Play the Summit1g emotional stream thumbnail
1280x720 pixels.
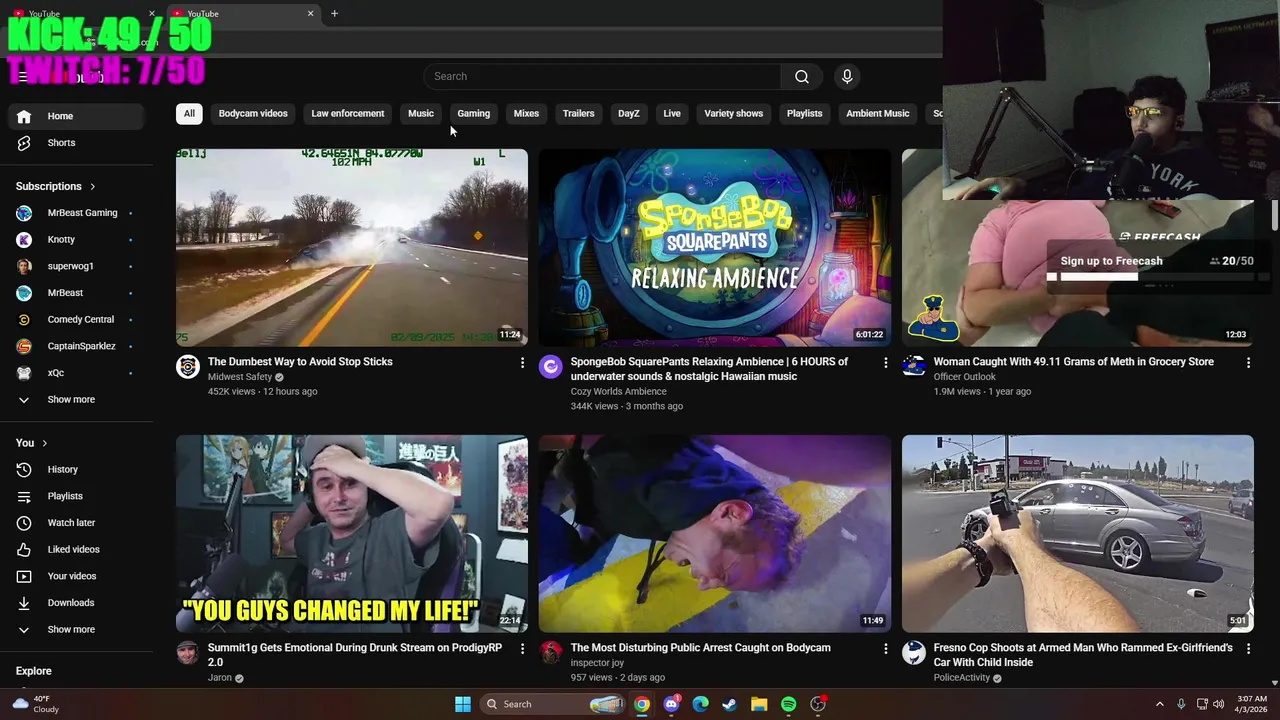(352, 533)
